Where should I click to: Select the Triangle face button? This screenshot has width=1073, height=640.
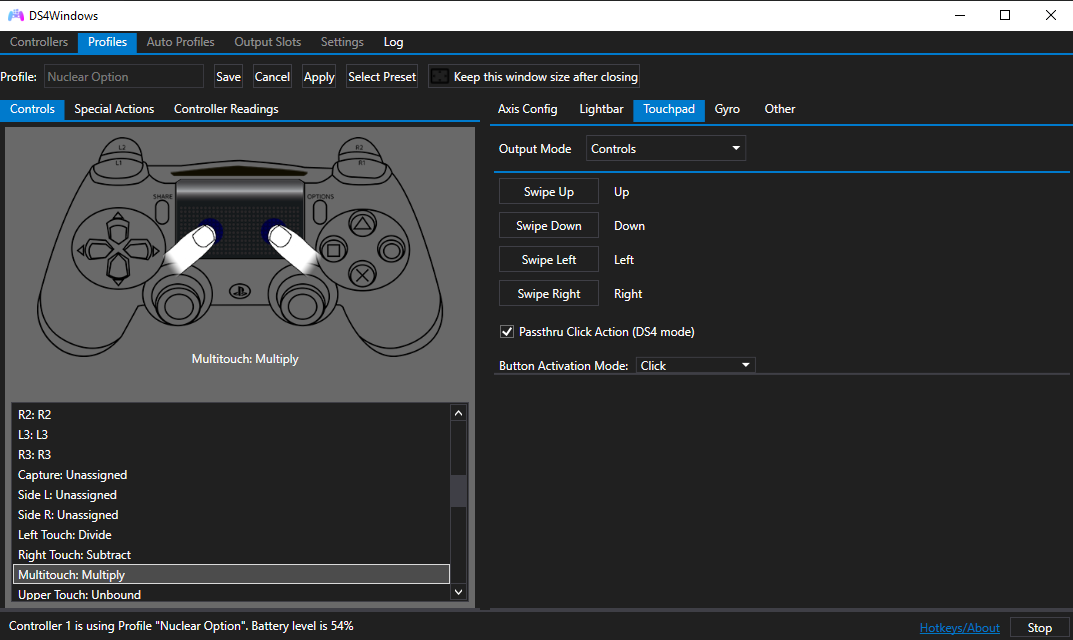362,223
